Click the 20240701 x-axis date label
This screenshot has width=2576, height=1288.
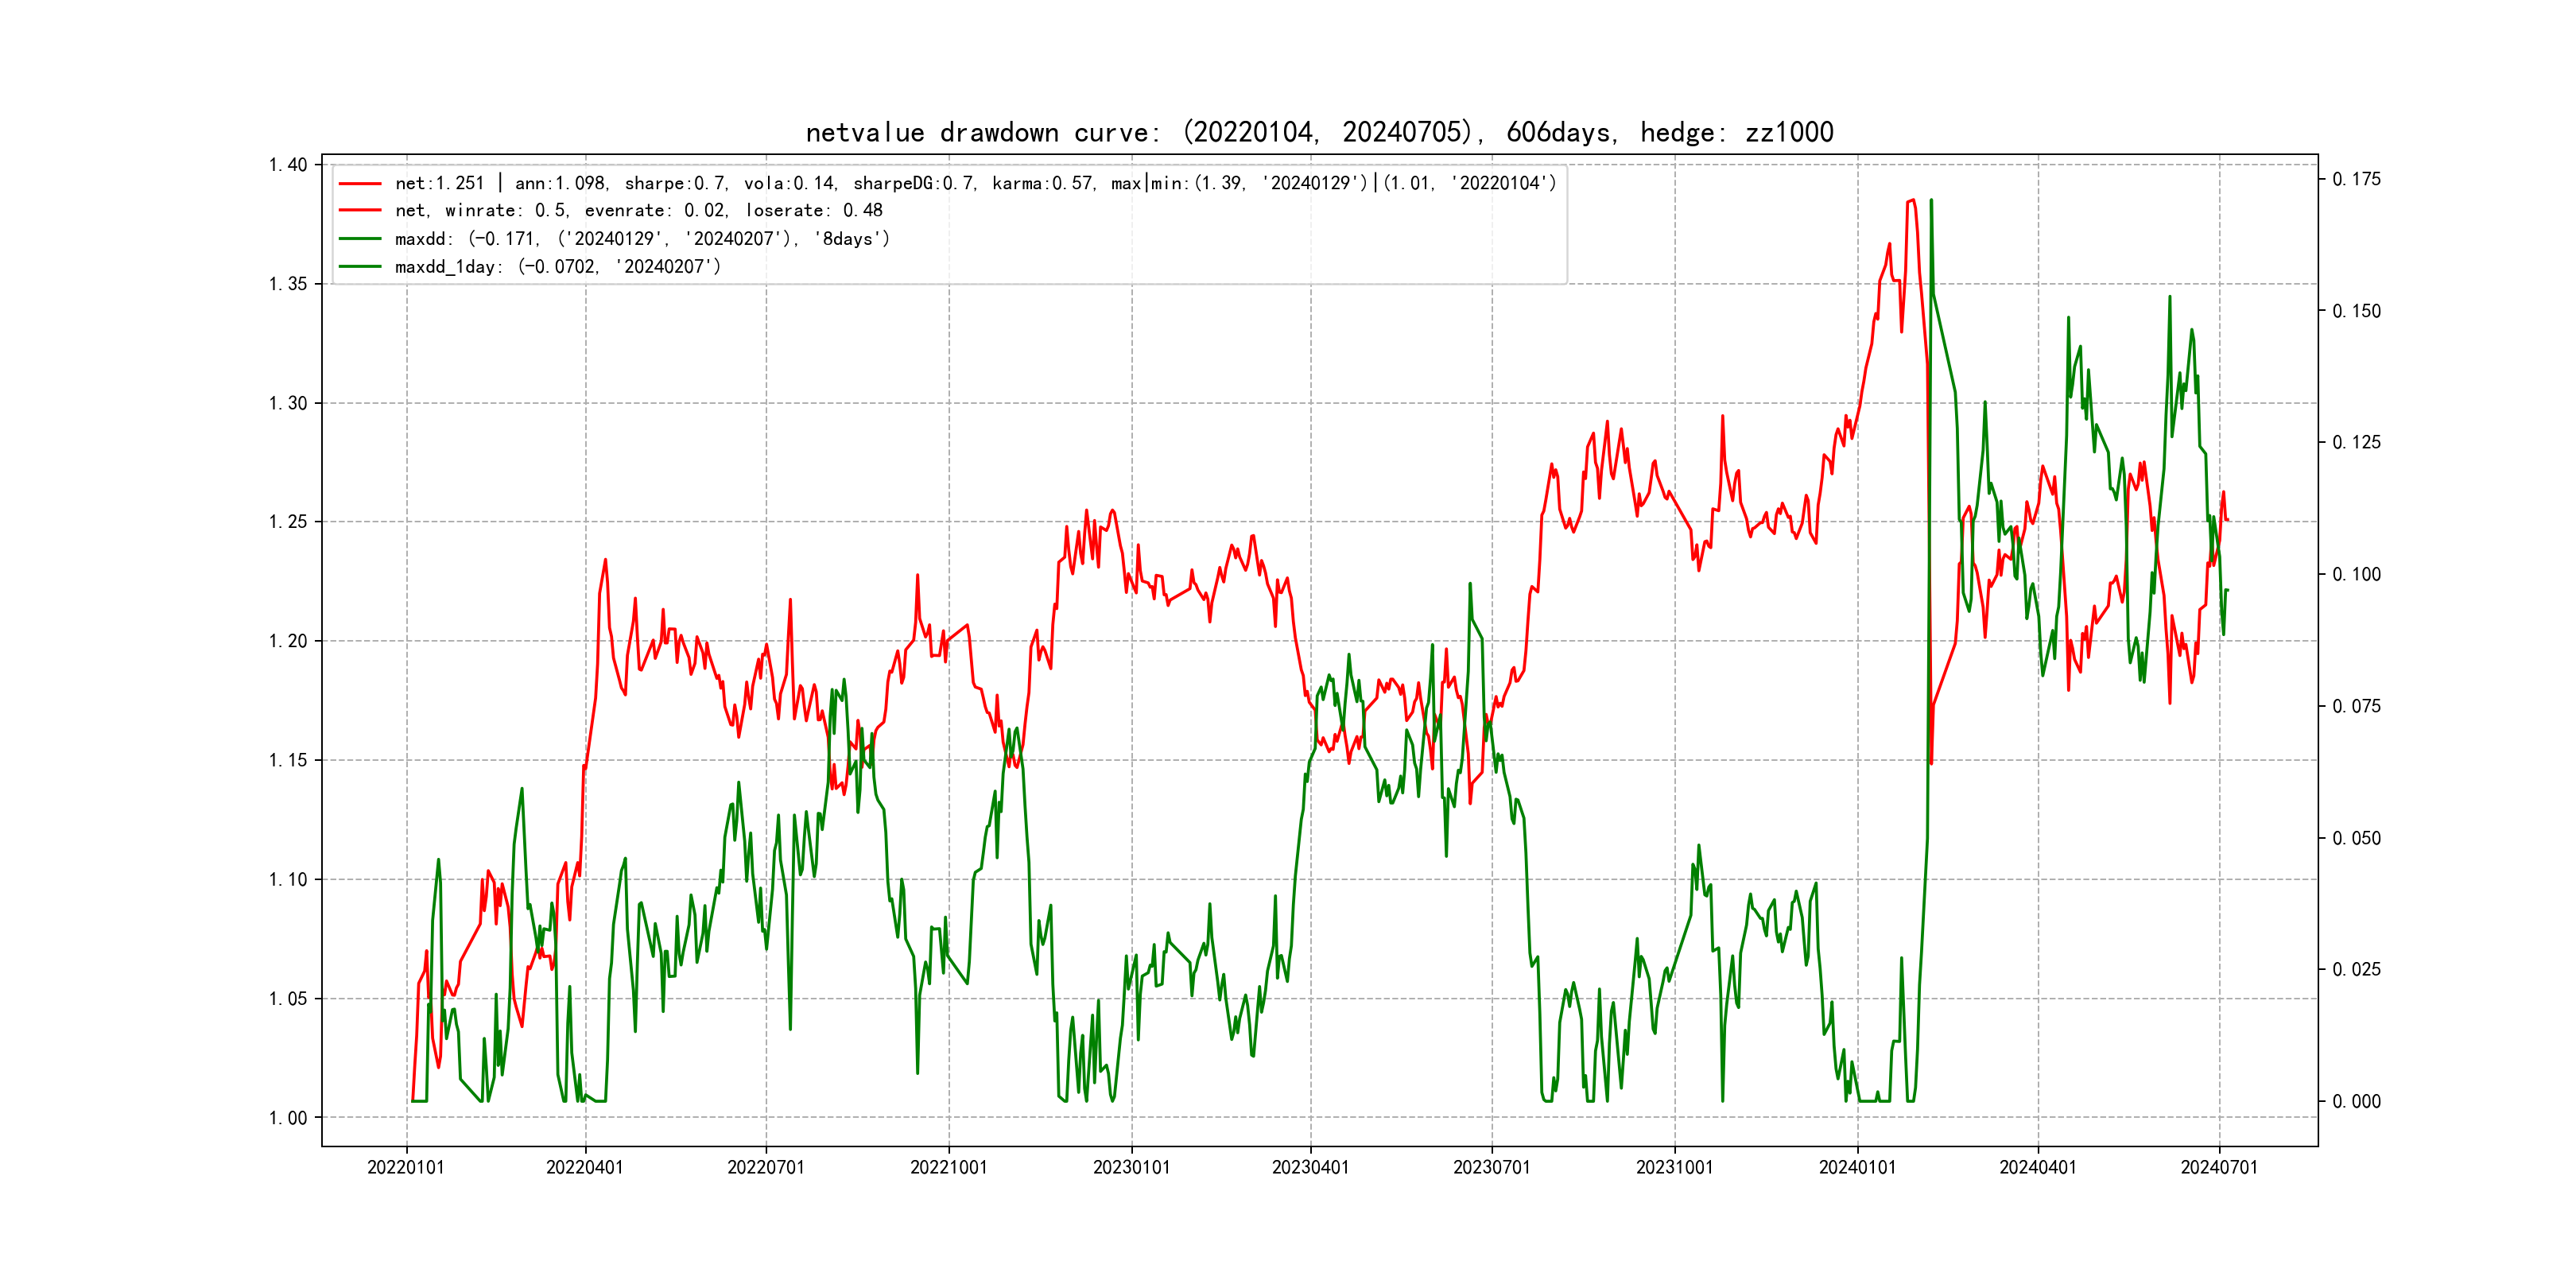pyautogui.click(x=2219, y=1167)
